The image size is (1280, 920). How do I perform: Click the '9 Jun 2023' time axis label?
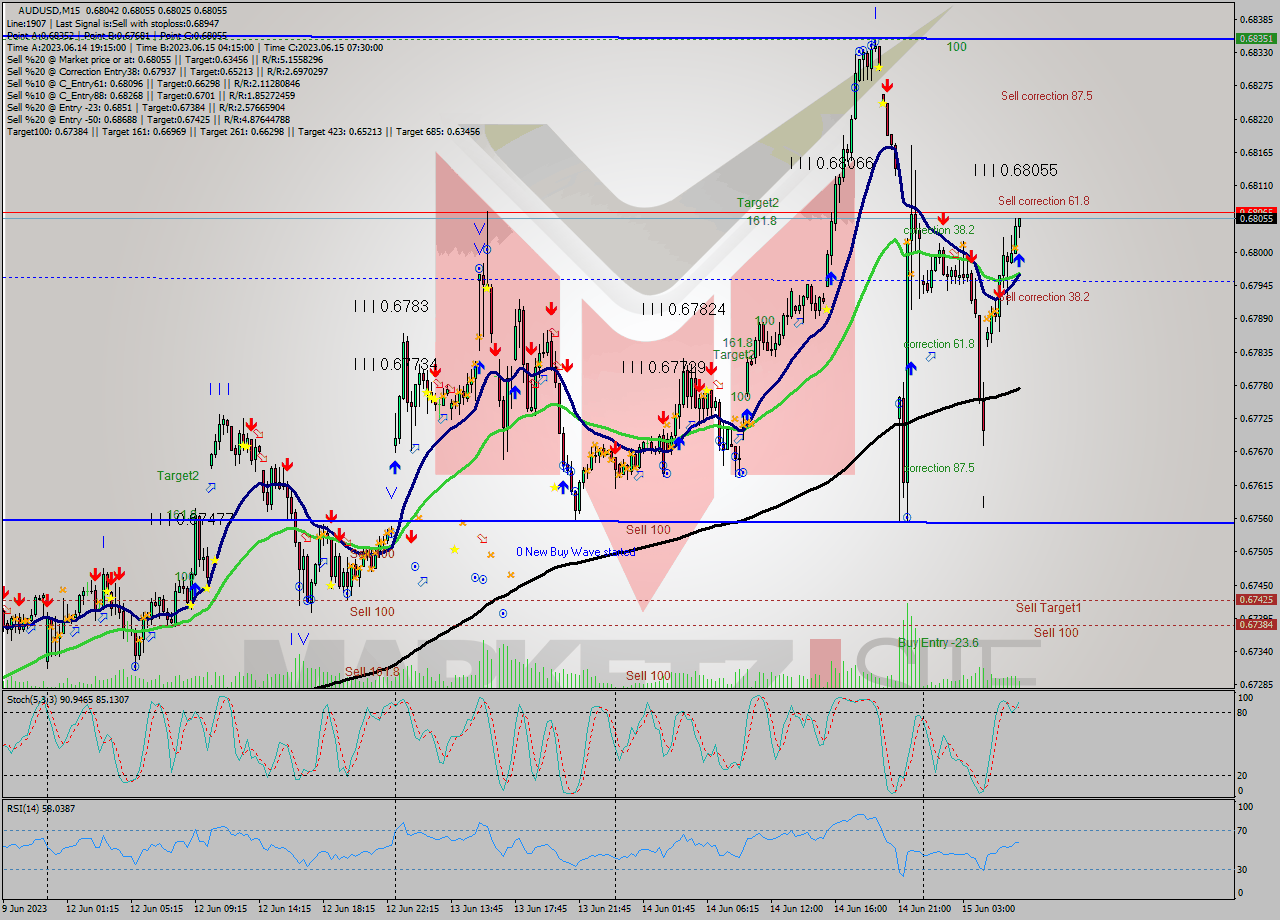pyautogui.click(x=26, y=909)
